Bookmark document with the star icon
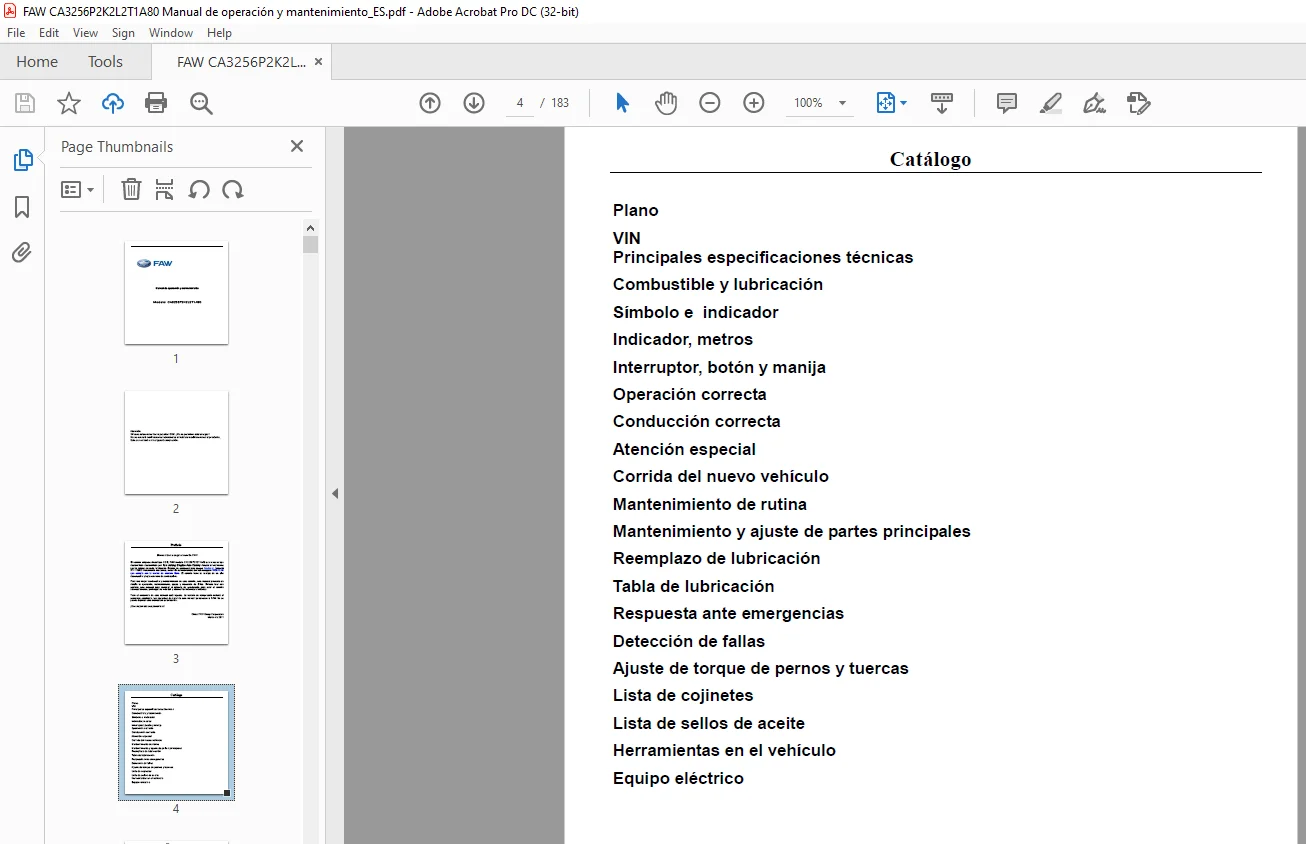 69,103
